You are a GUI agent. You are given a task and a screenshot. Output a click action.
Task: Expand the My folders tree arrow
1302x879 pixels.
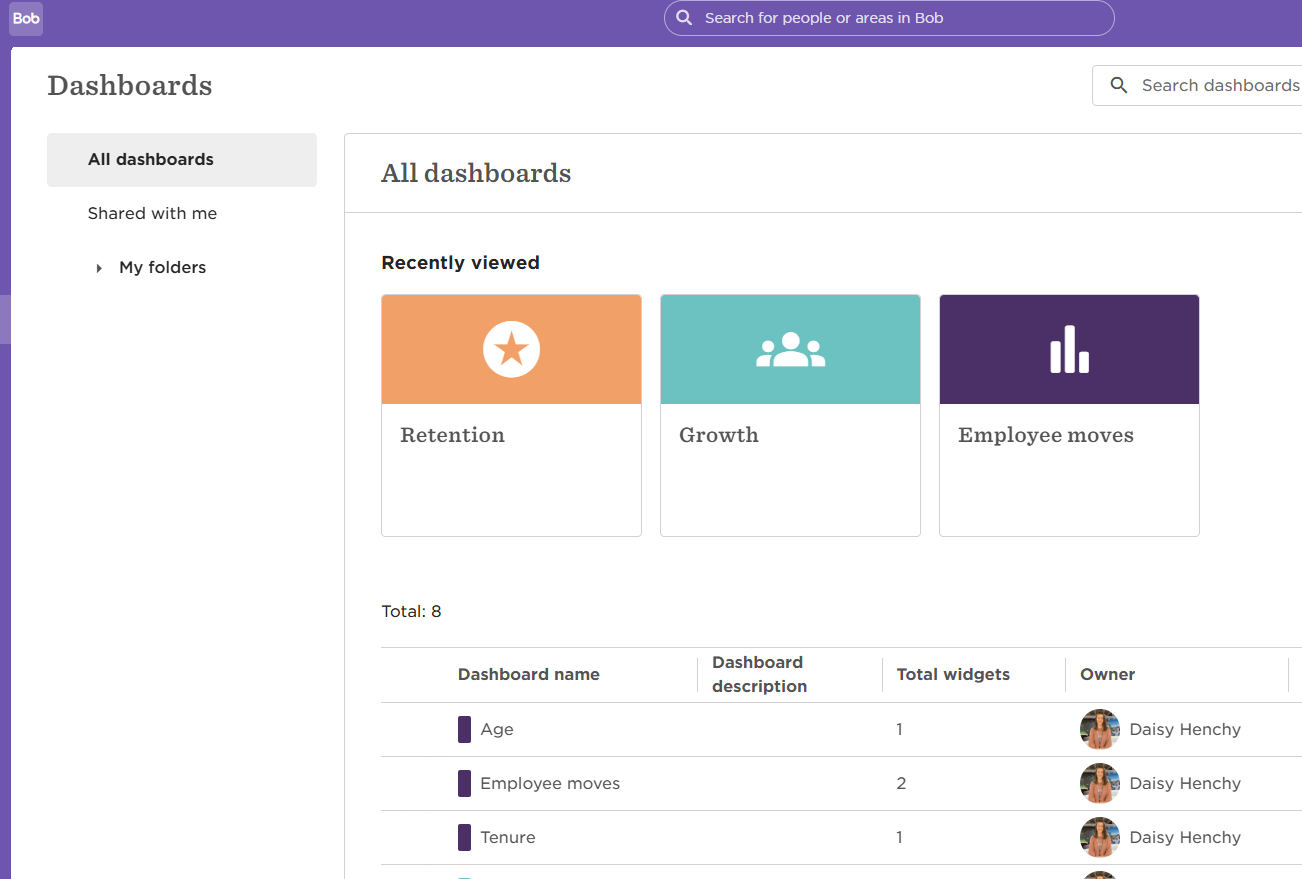tap(99, 268)
